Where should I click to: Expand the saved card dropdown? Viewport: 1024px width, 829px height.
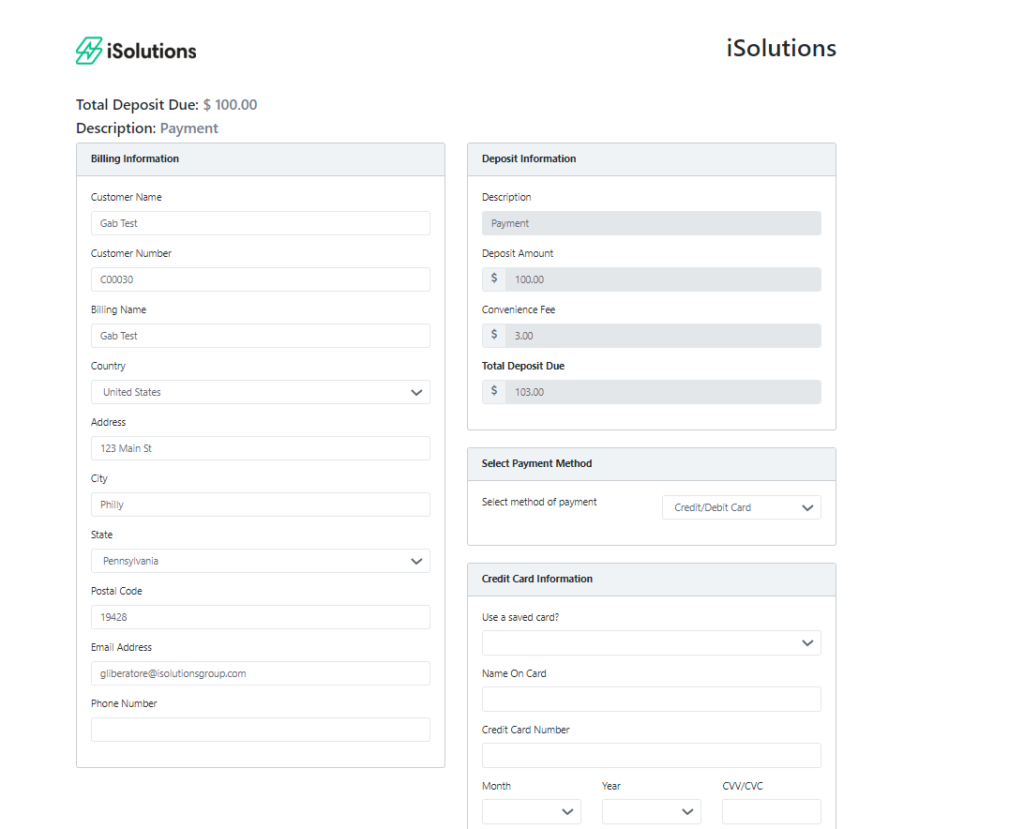(x=651, y=644)
